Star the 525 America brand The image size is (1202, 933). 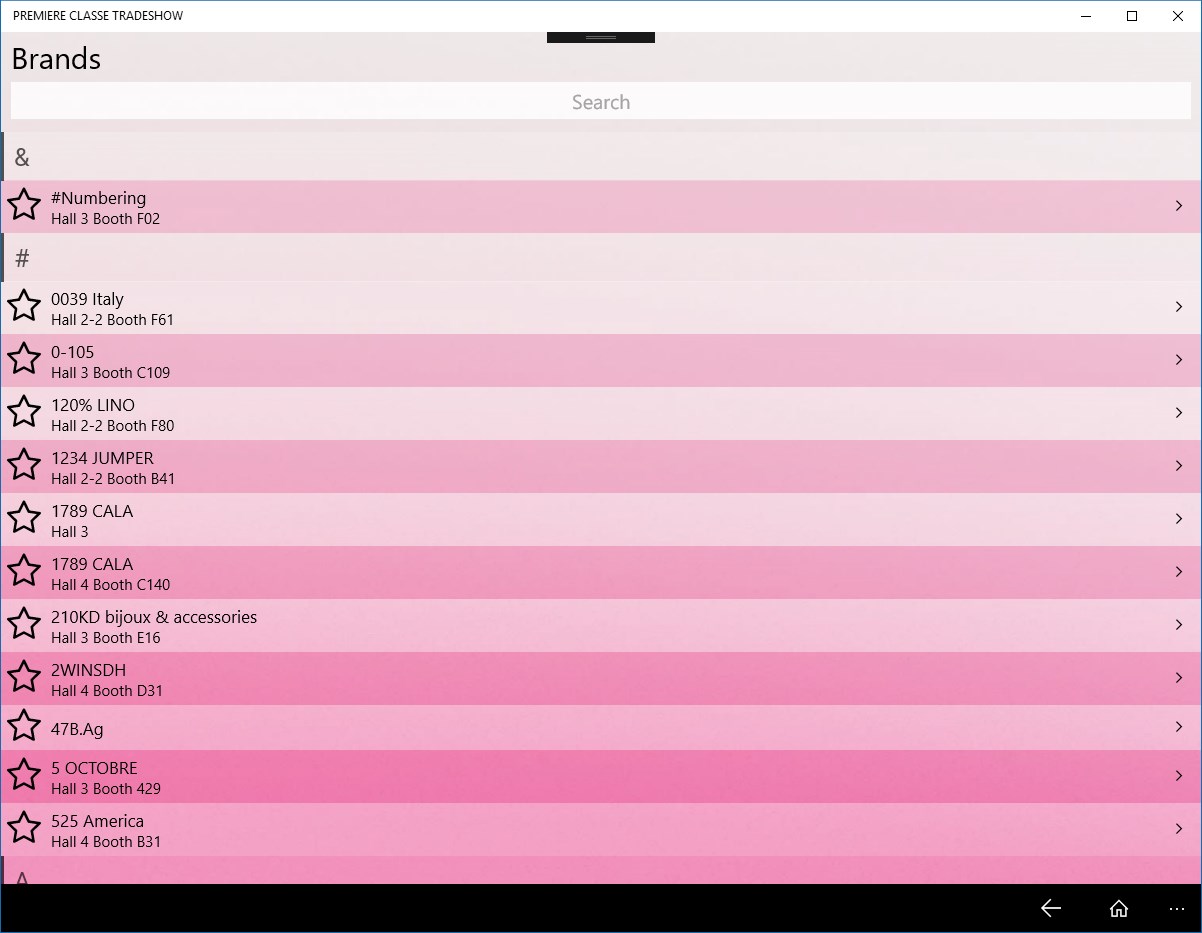click(24, 828)
